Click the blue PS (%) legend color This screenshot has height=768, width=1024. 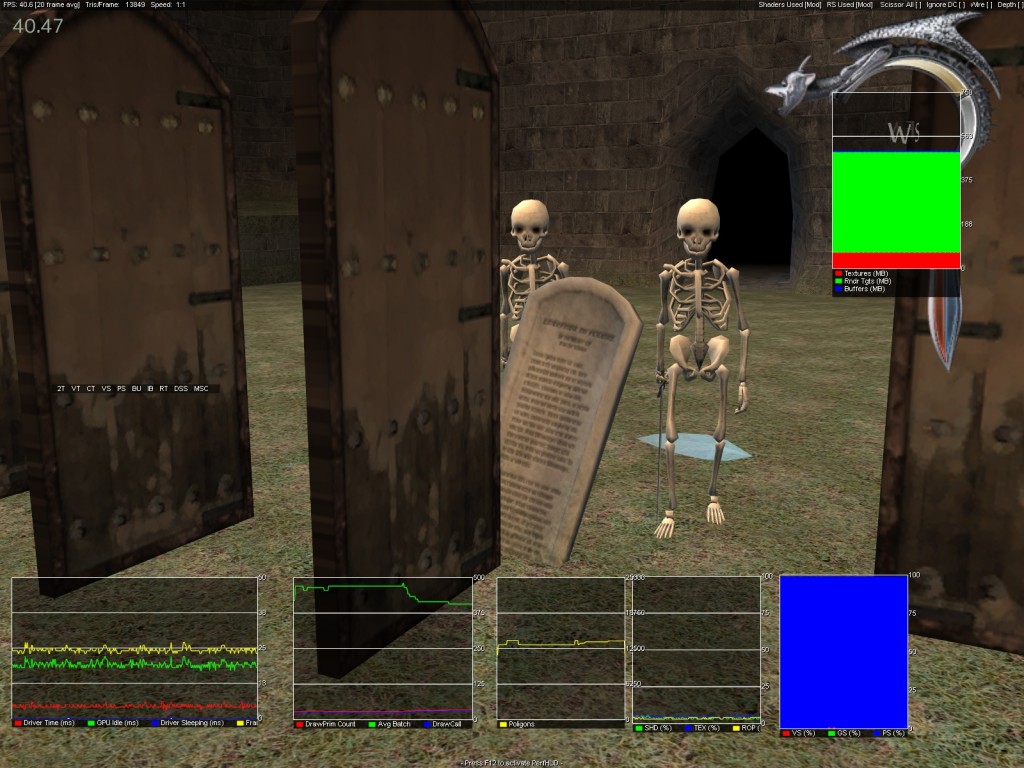click(x=877, y=733)
